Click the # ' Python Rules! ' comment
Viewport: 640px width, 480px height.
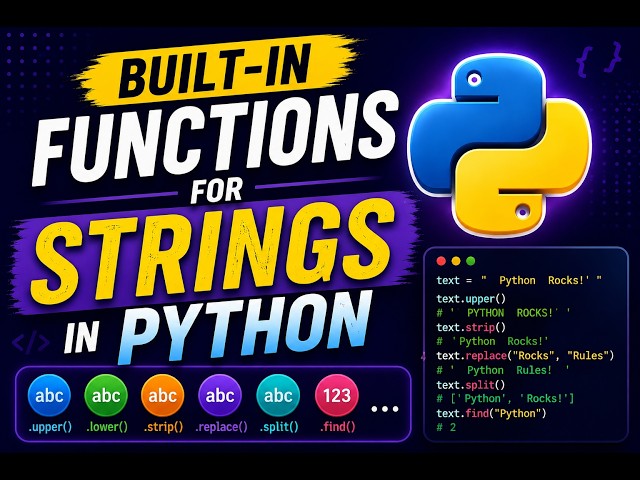click(x=502, y=370)
